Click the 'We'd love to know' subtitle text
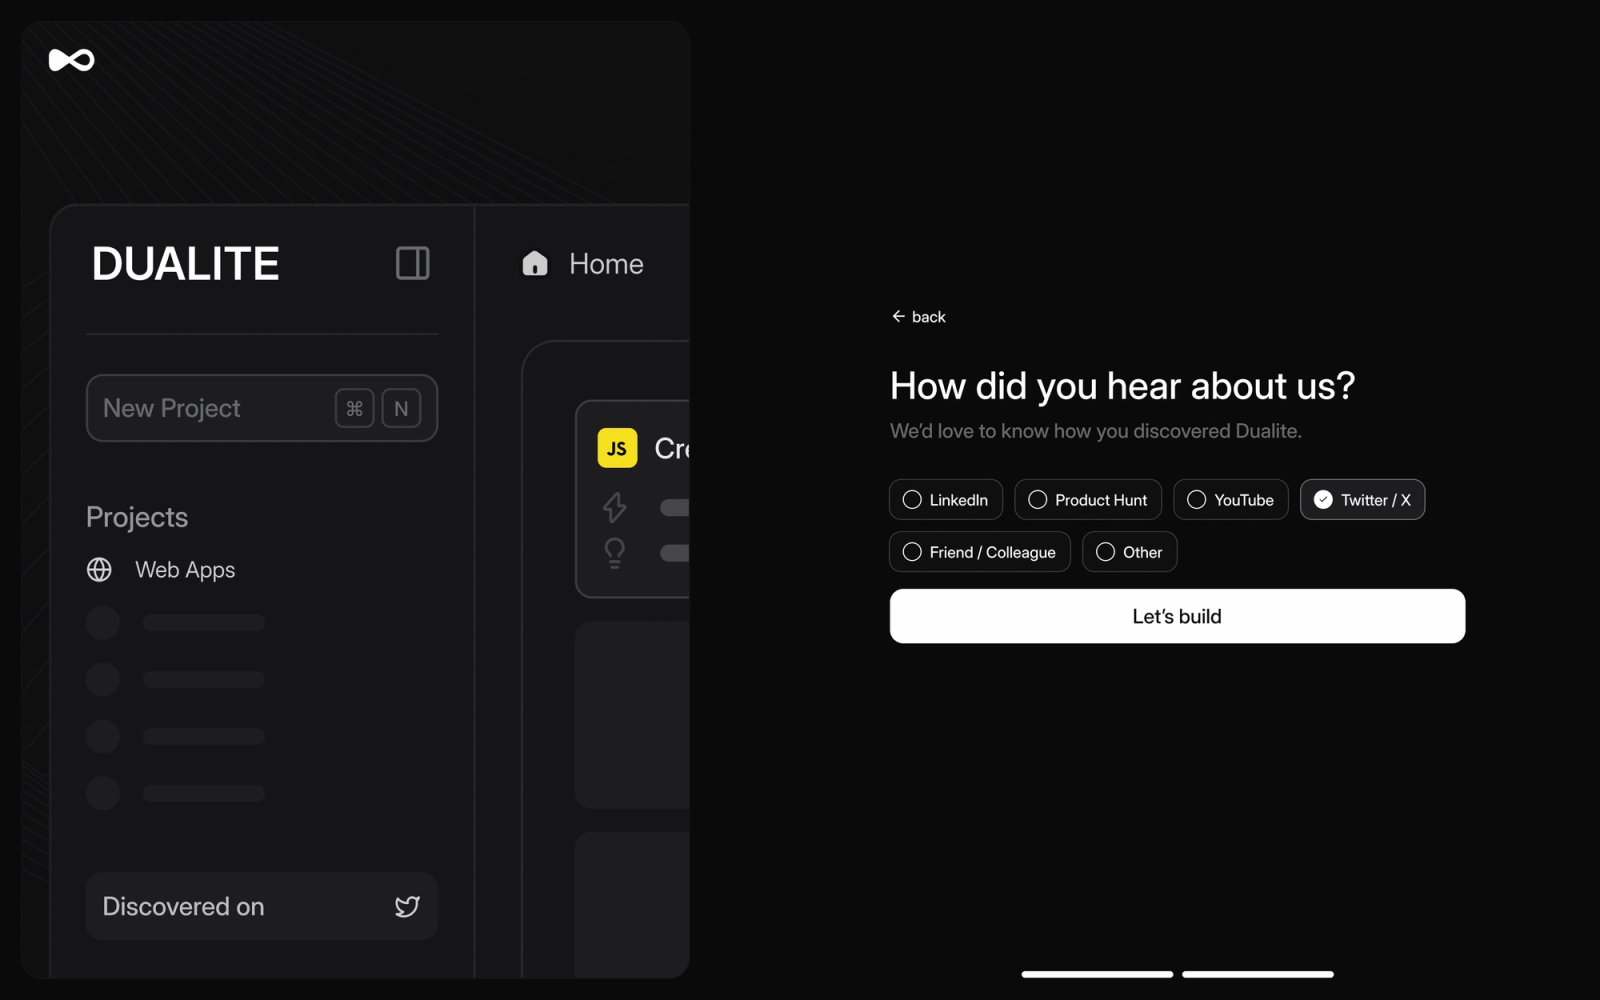This screenshot has height=1000, width=1600. tap(1095, 431)
